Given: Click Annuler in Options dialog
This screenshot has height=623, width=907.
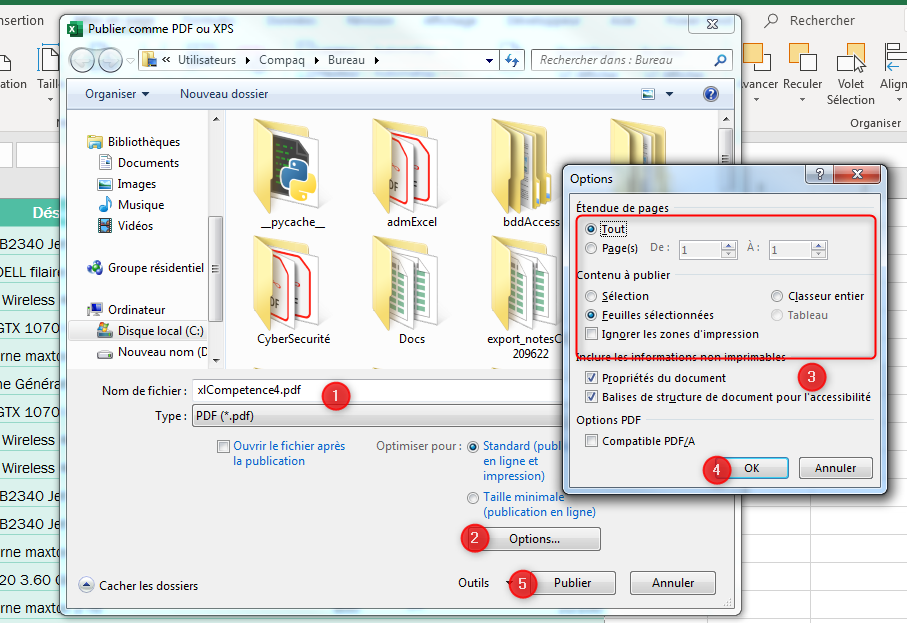Looking at the screenshot, I should [x=835, y=468].
